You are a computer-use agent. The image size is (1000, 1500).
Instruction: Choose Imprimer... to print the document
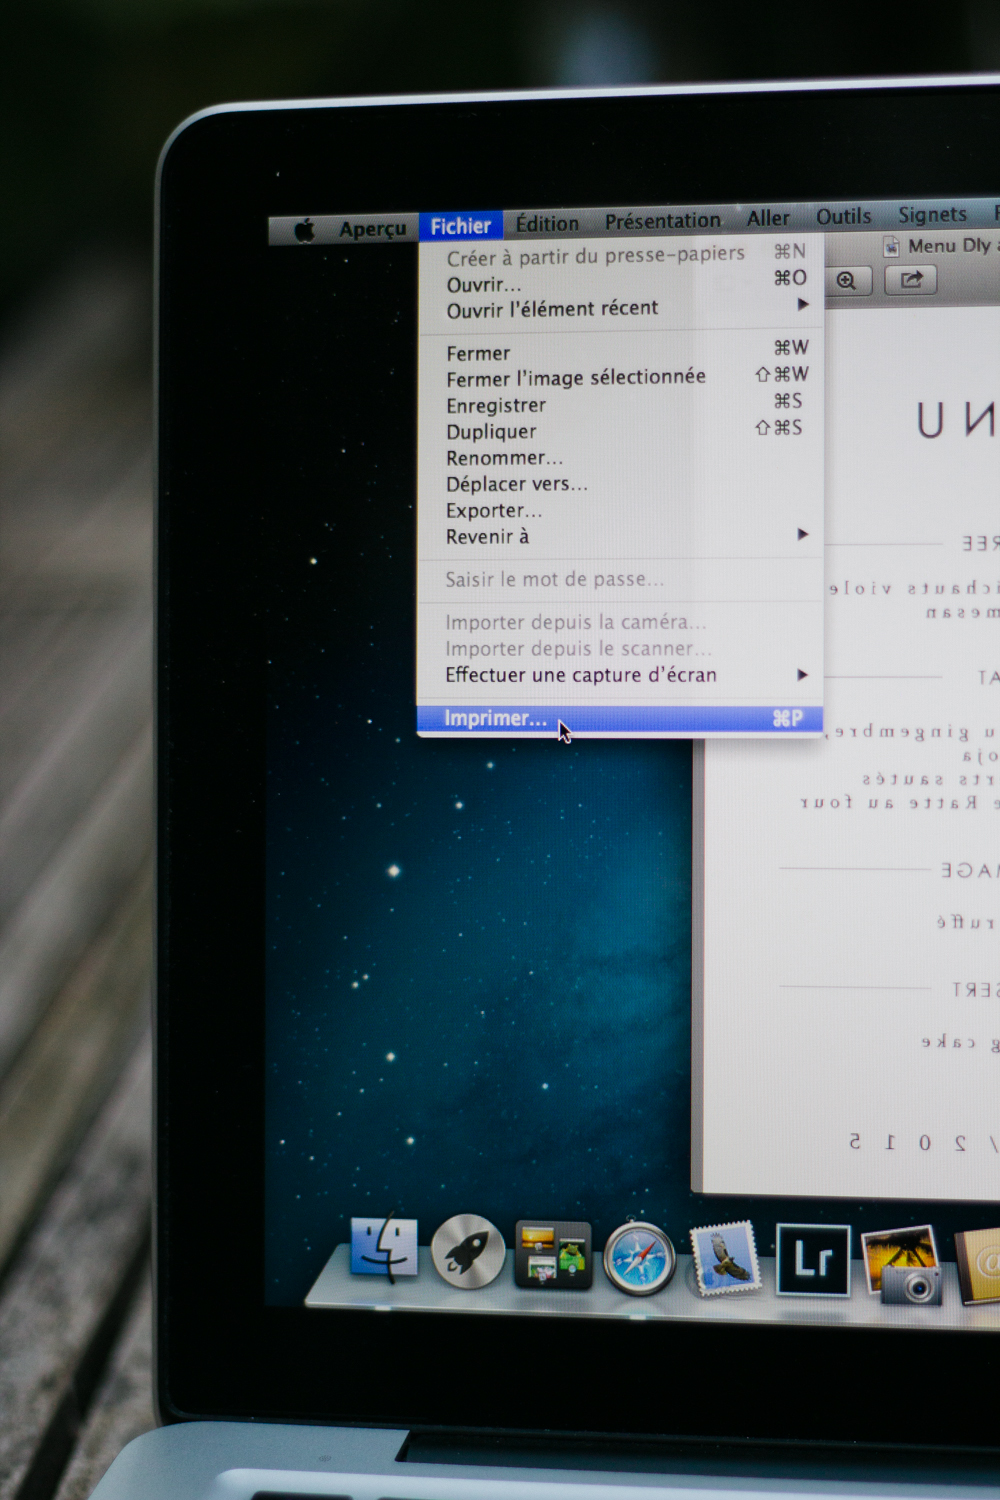tap(620, 718)
